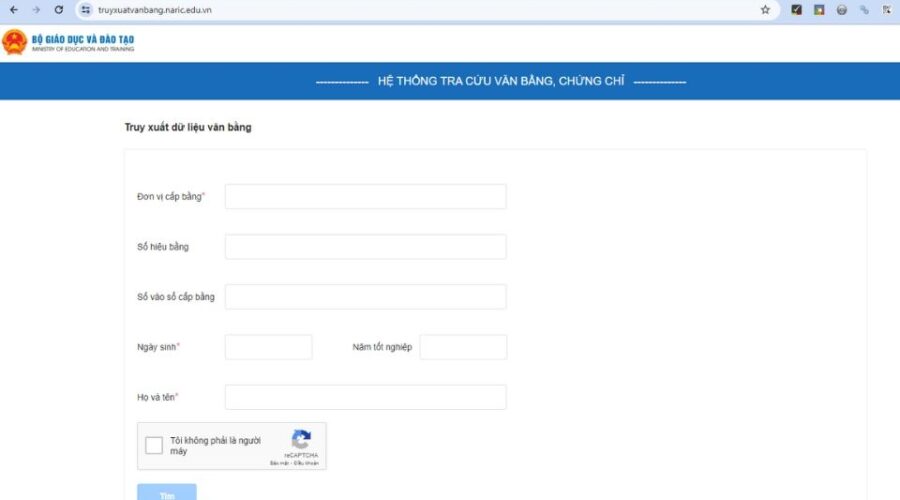The image size is (900, 500).
Task: Click the browser forward arrow
Action: click(x=36, y=10)
